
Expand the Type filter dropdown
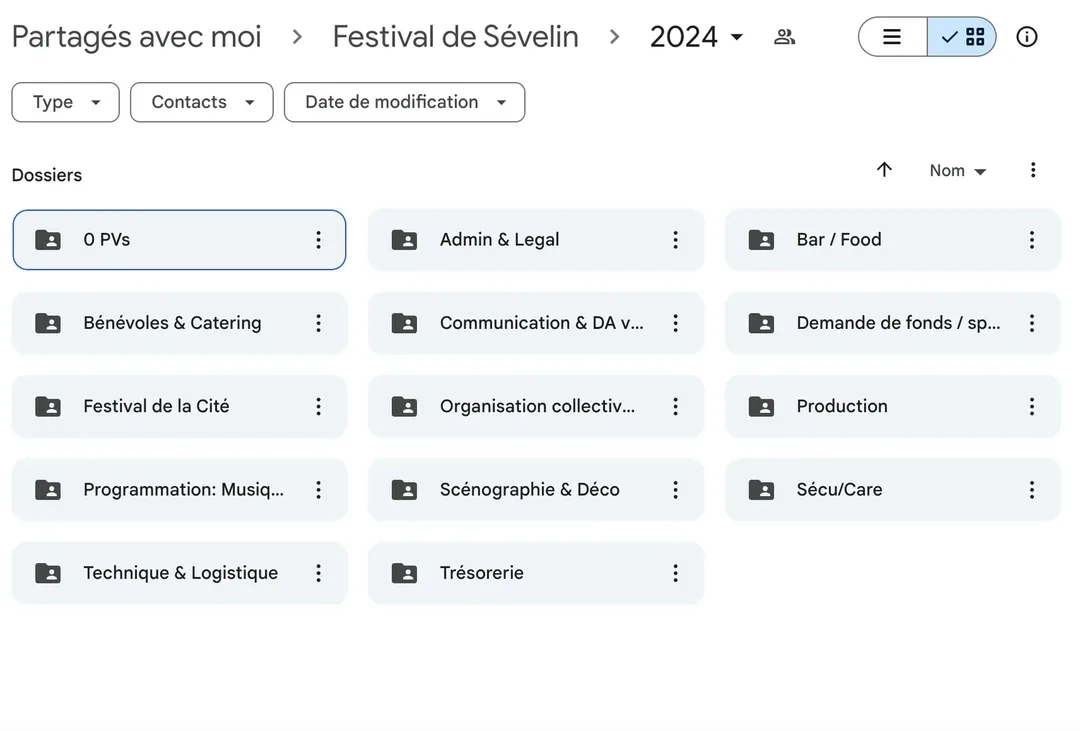click(x=66, y=102)
